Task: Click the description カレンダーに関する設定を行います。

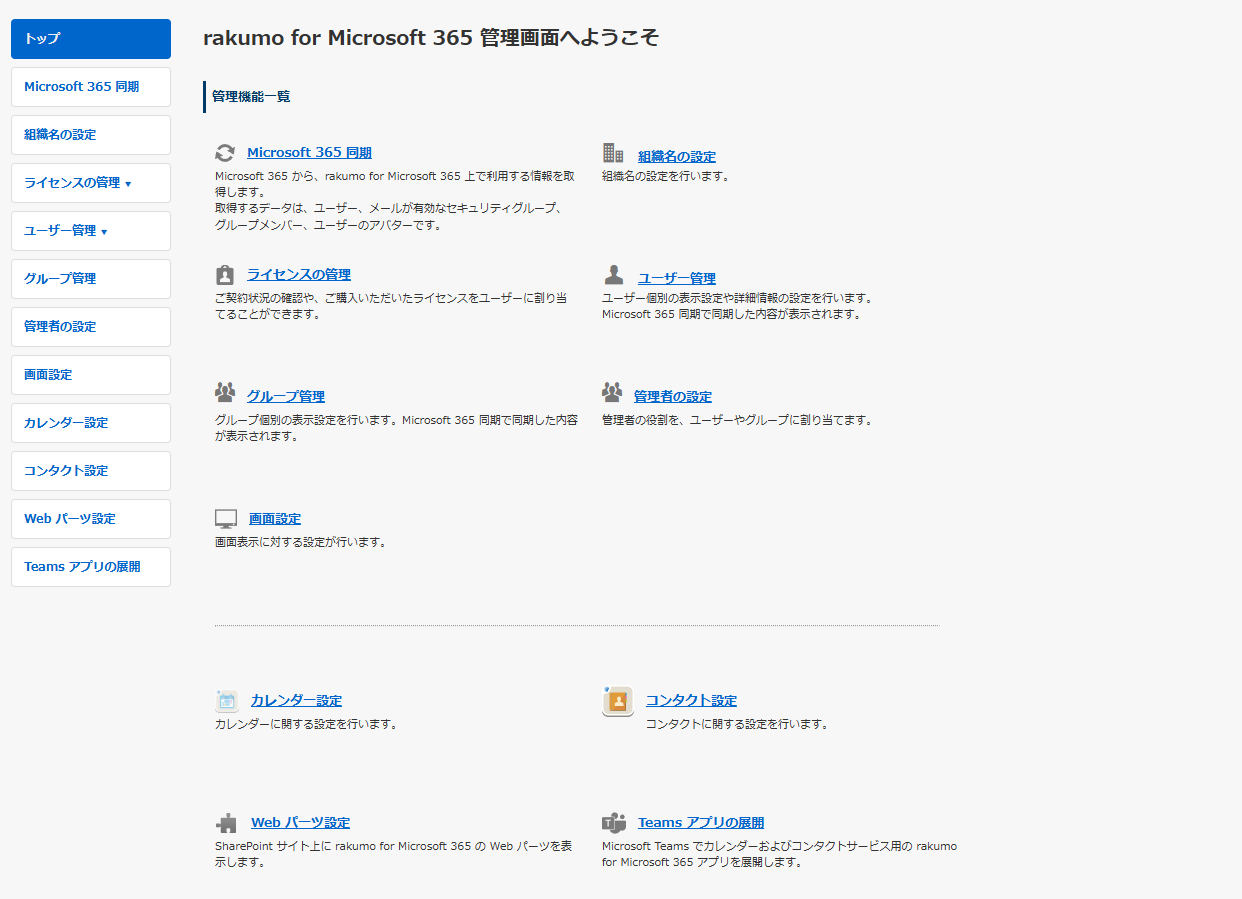Action: click(306, 724)
